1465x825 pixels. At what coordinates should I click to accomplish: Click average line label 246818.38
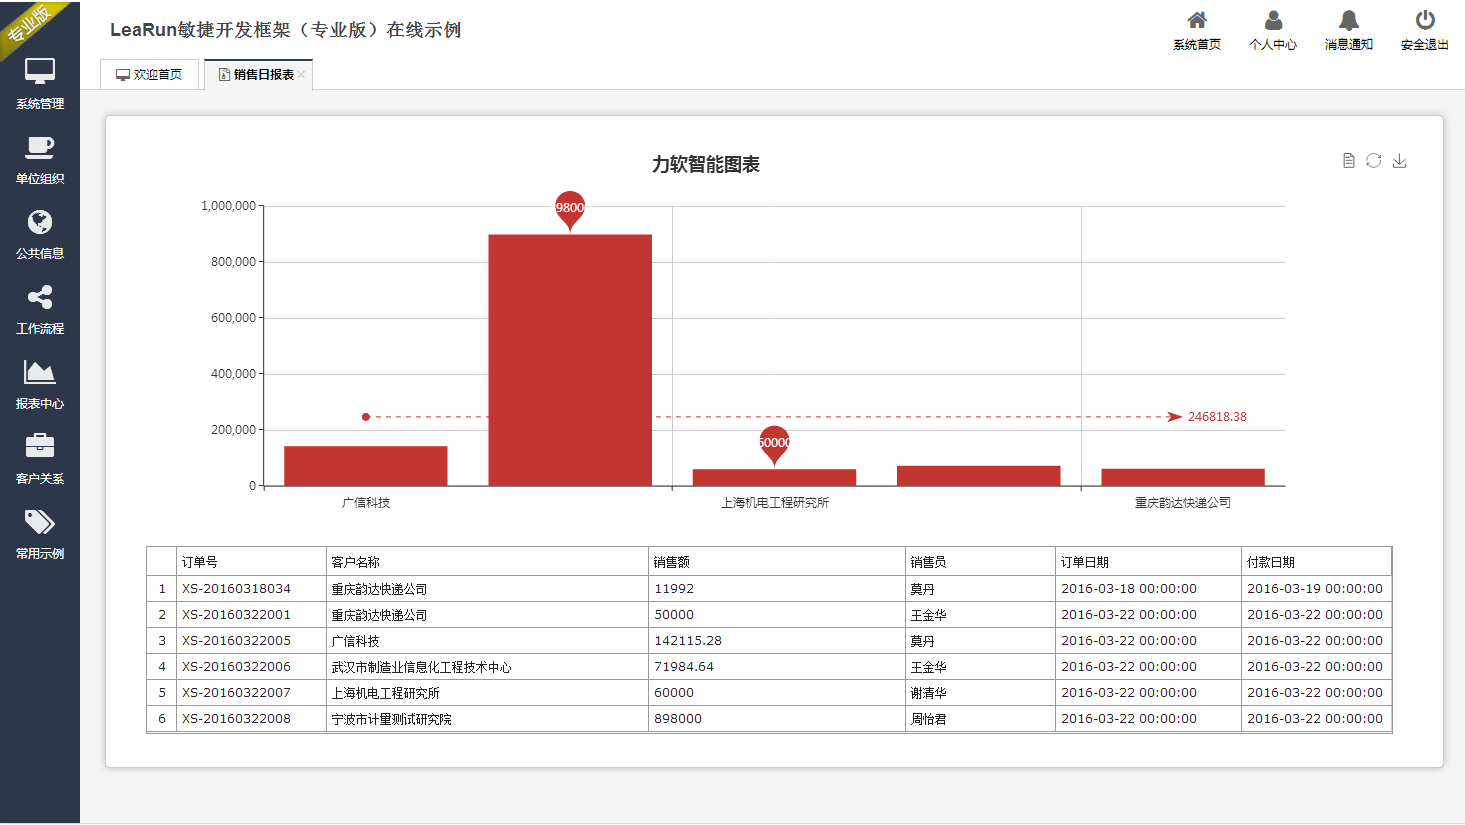[1217, 417]
